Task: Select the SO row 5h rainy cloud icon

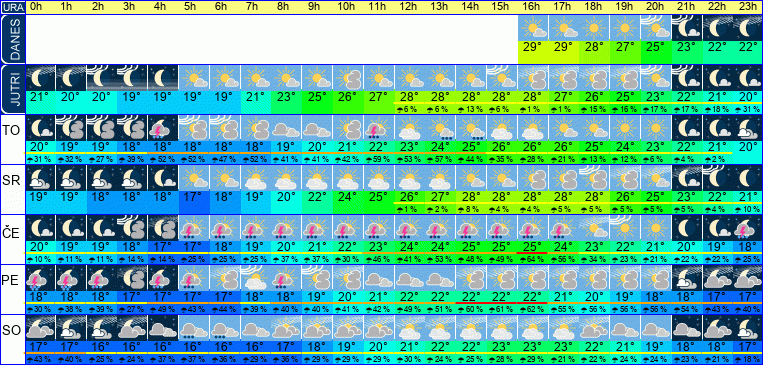Action: 193,328
